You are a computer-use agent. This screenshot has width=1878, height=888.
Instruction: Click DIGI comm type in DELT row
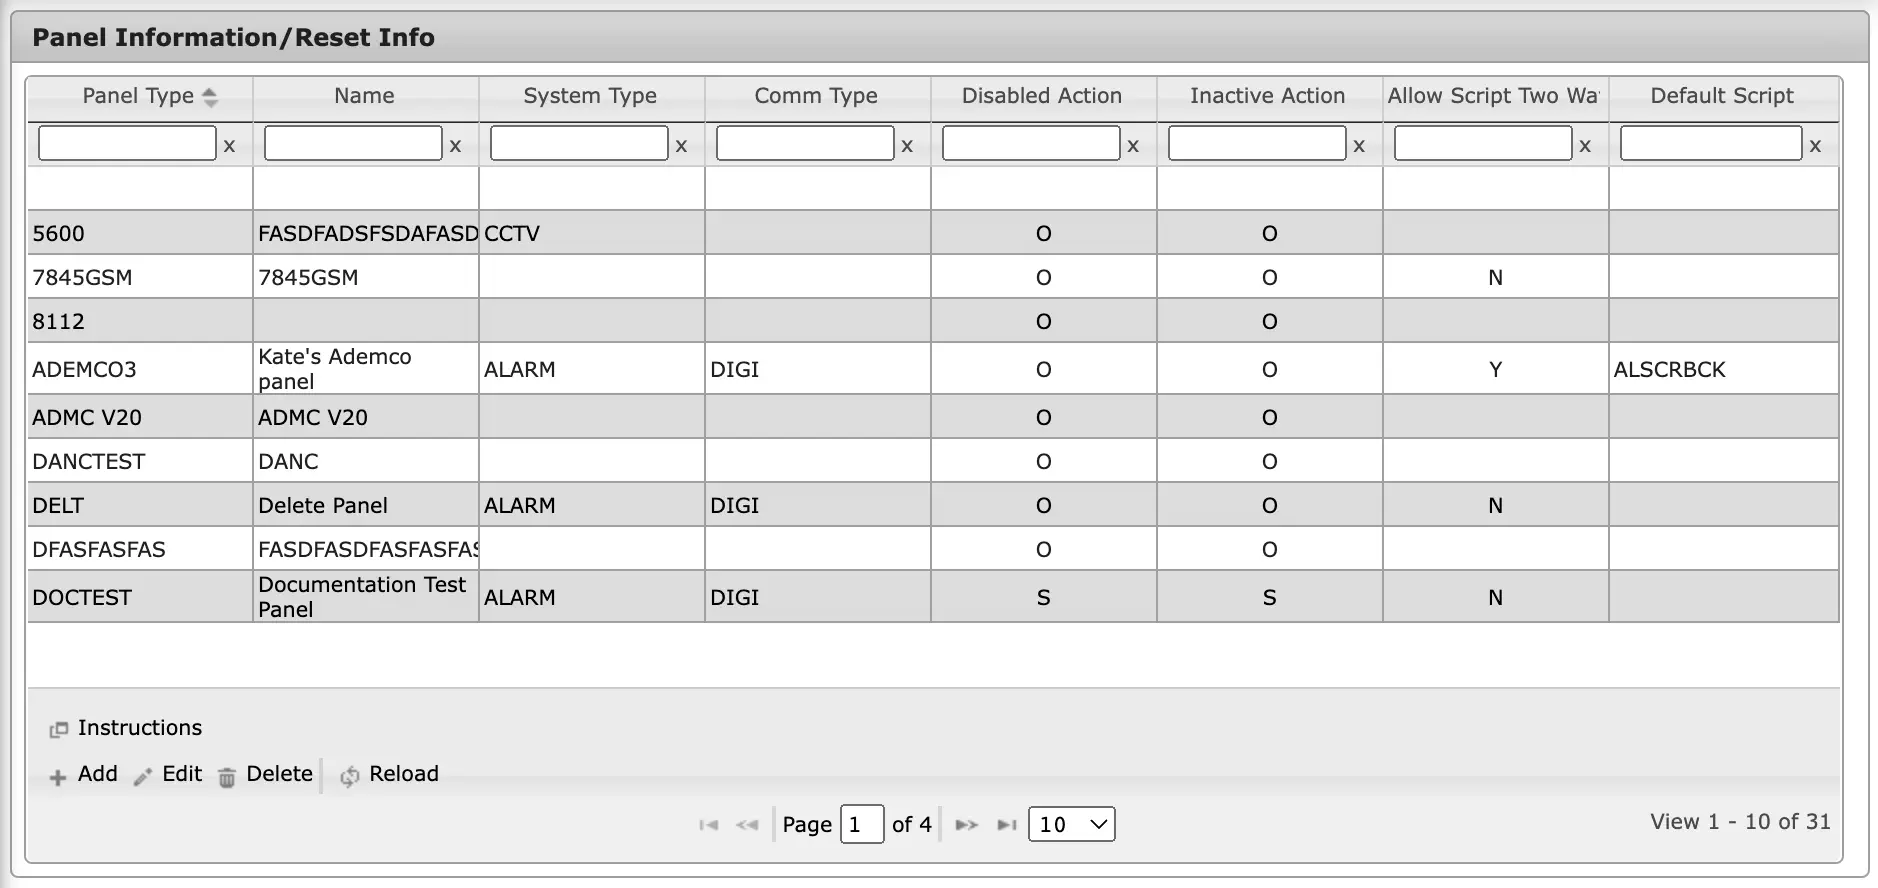(x=818, y=505)
